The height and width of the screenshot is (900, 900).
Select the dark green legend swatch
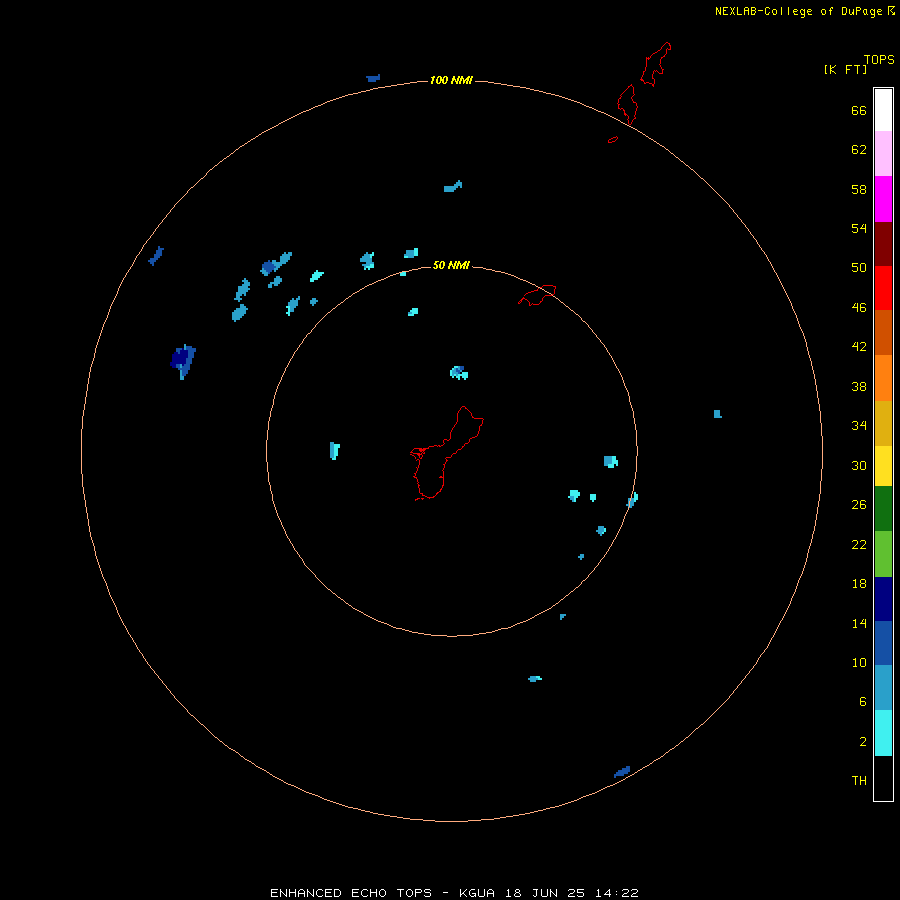pos(883,509)
